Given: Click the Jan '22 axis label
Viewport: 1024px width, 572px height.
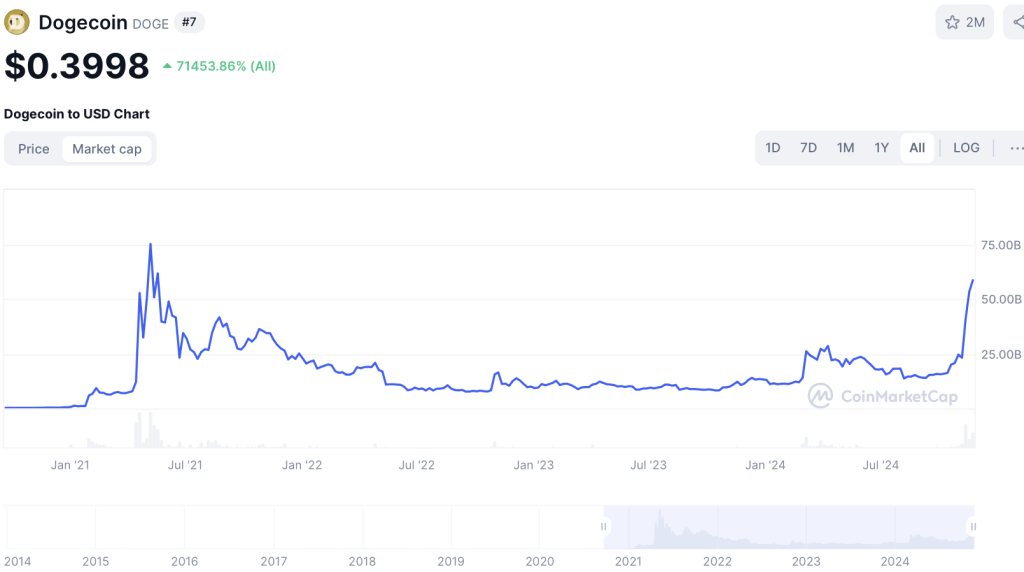Looking at the screenshot, I should pyautogui.click(x=302, y=465).
